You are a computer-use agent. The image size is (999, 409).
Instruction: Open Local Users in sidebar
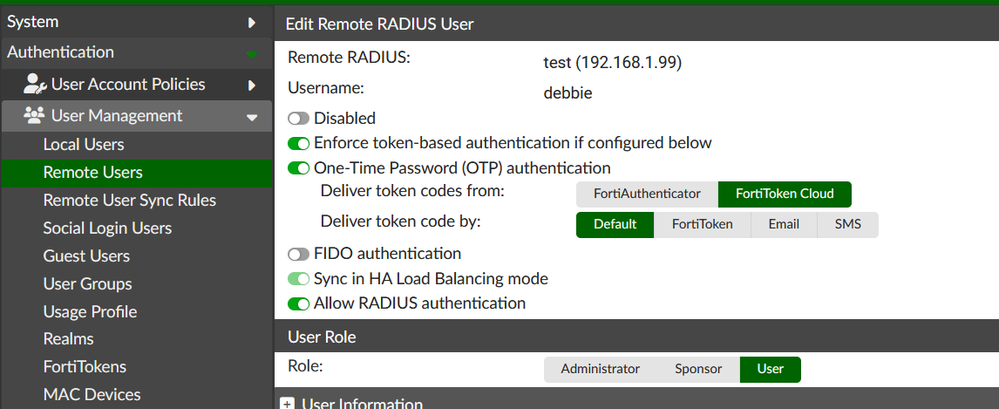click(x=84, y=145)
